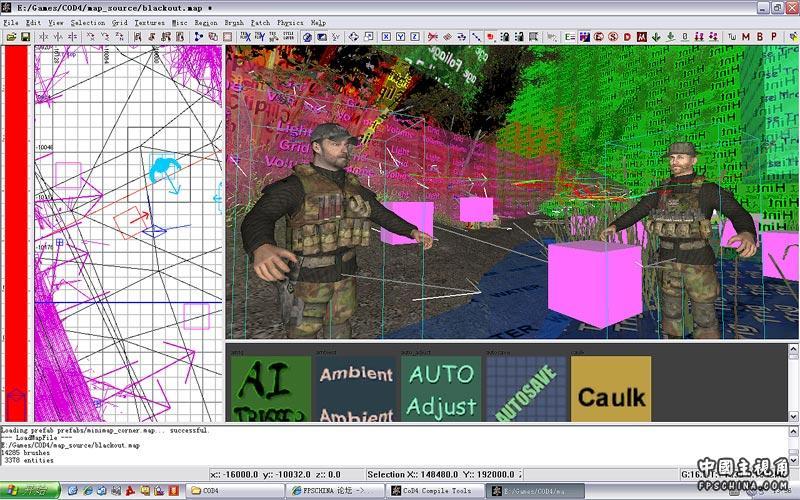Viewport: 800px width, 500px height.
Task: Click the red Z-height view strip
Action: click(16, 233)
